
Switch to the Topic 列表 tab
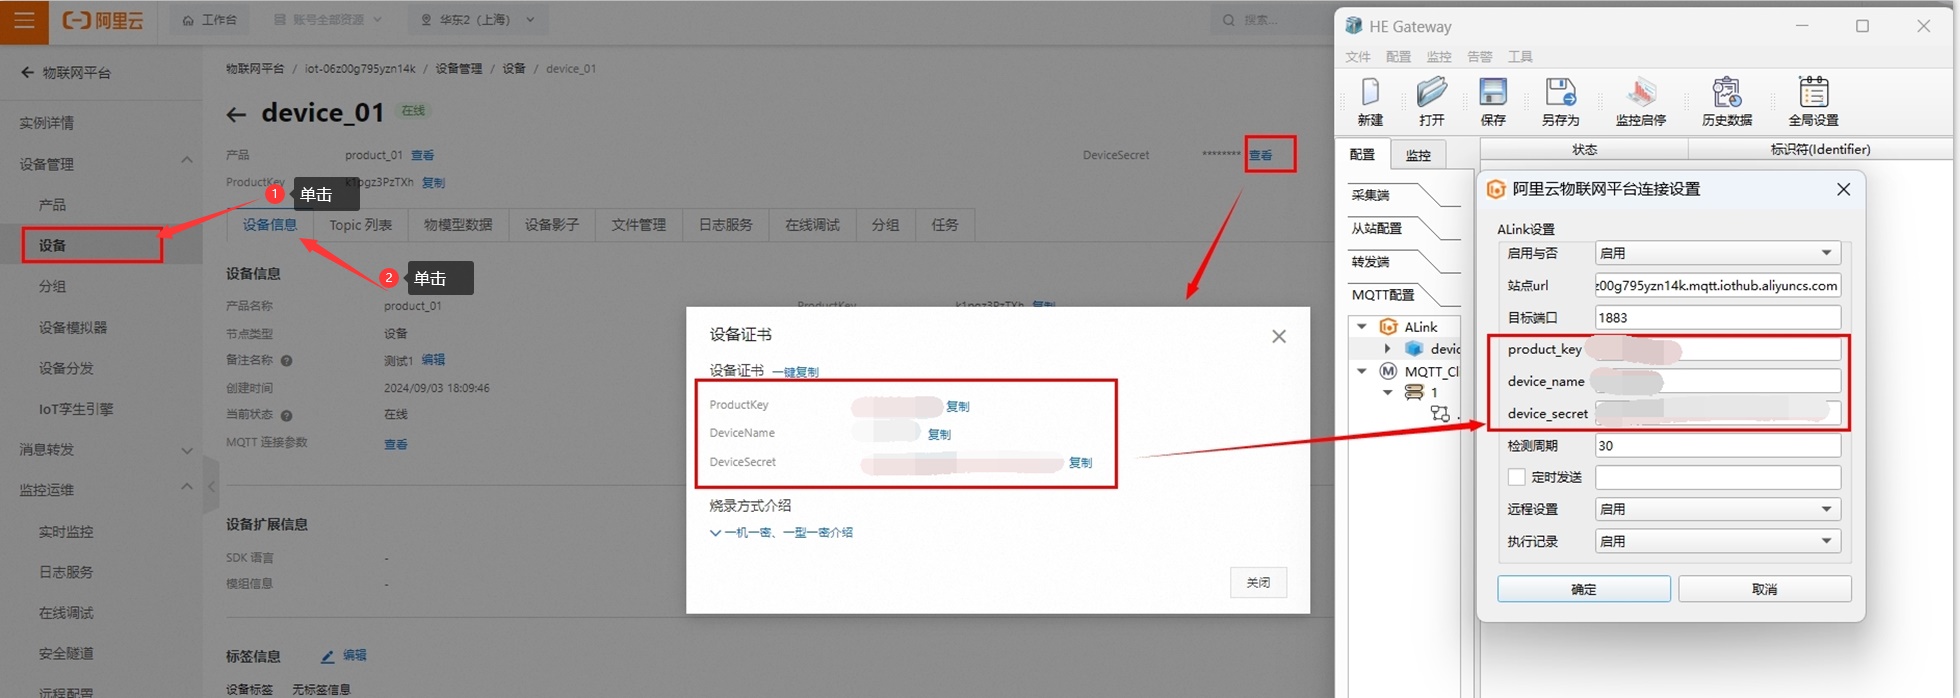pos(361,225)
